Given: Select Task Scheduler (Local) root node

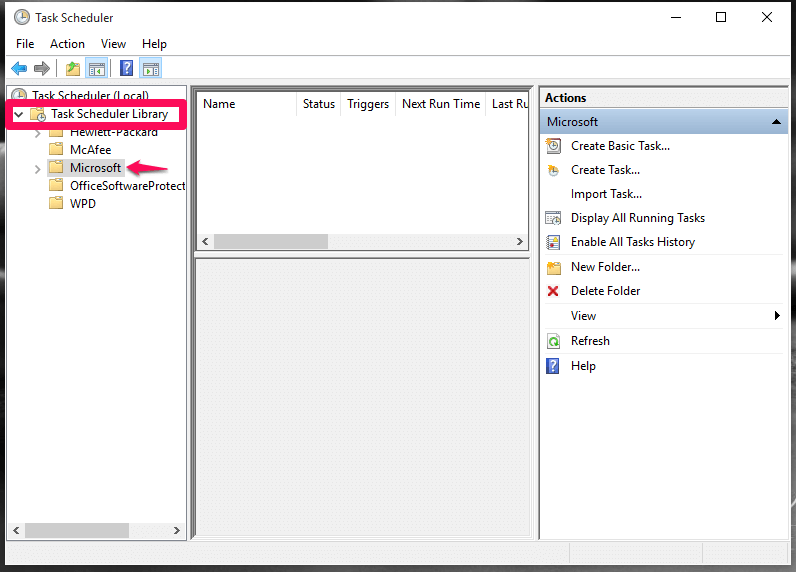Looking at the screenshot, I should tap(90, 95).
